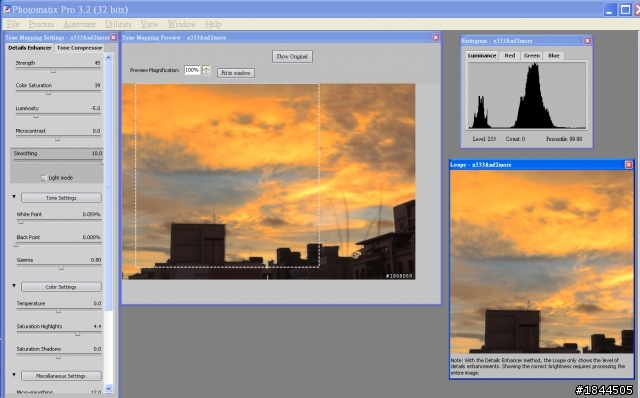640x398 pixels.
Task: Click the Gamma slider handle
Action: tap(61, 268)
